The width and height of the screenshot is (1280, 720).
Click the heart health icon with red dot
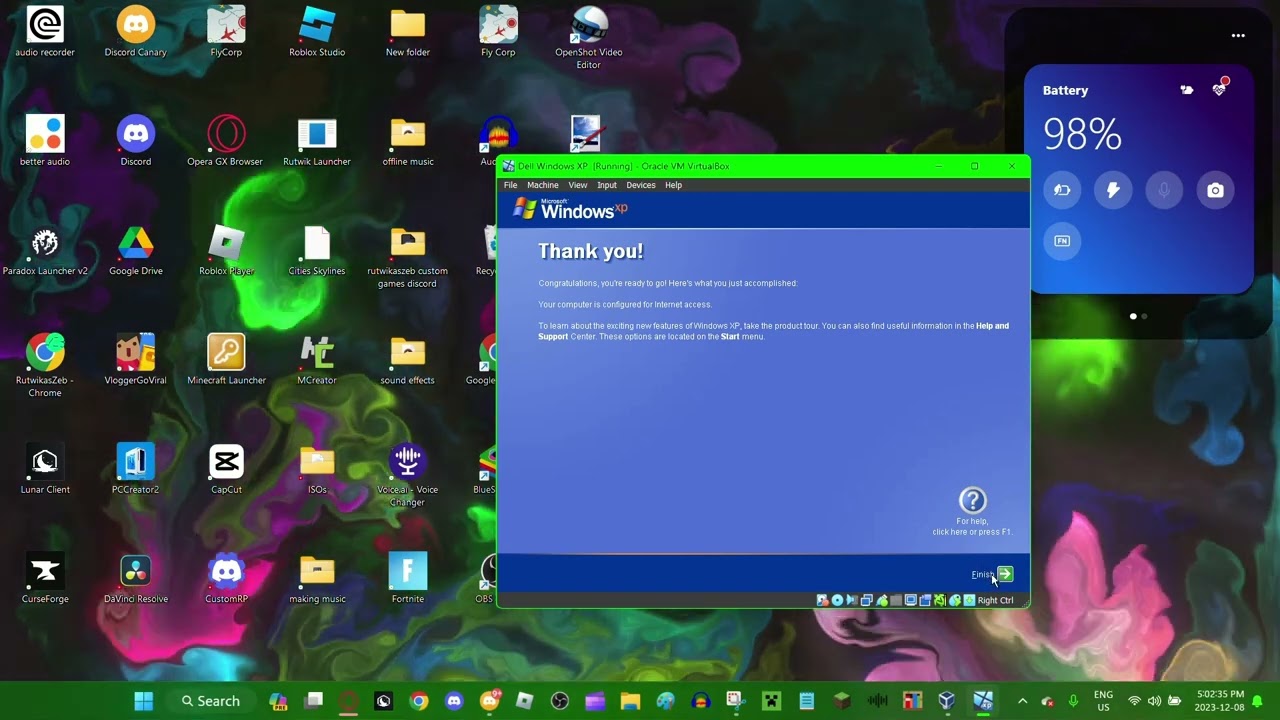coord(1219,89)
